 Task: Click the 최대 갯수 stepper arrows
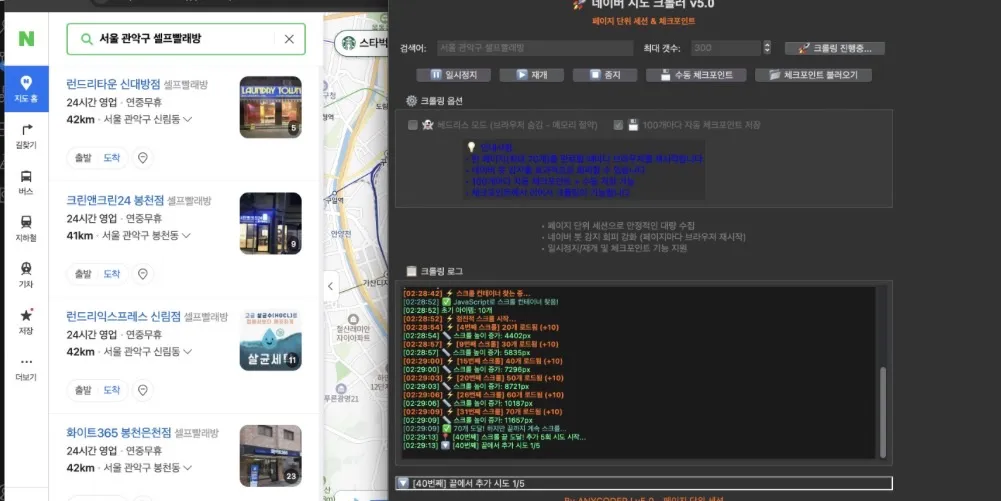767,48
